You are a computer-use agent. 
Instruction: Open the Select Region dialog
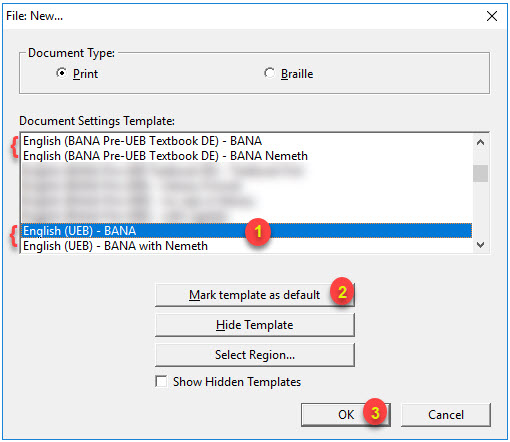coord(255,355)
